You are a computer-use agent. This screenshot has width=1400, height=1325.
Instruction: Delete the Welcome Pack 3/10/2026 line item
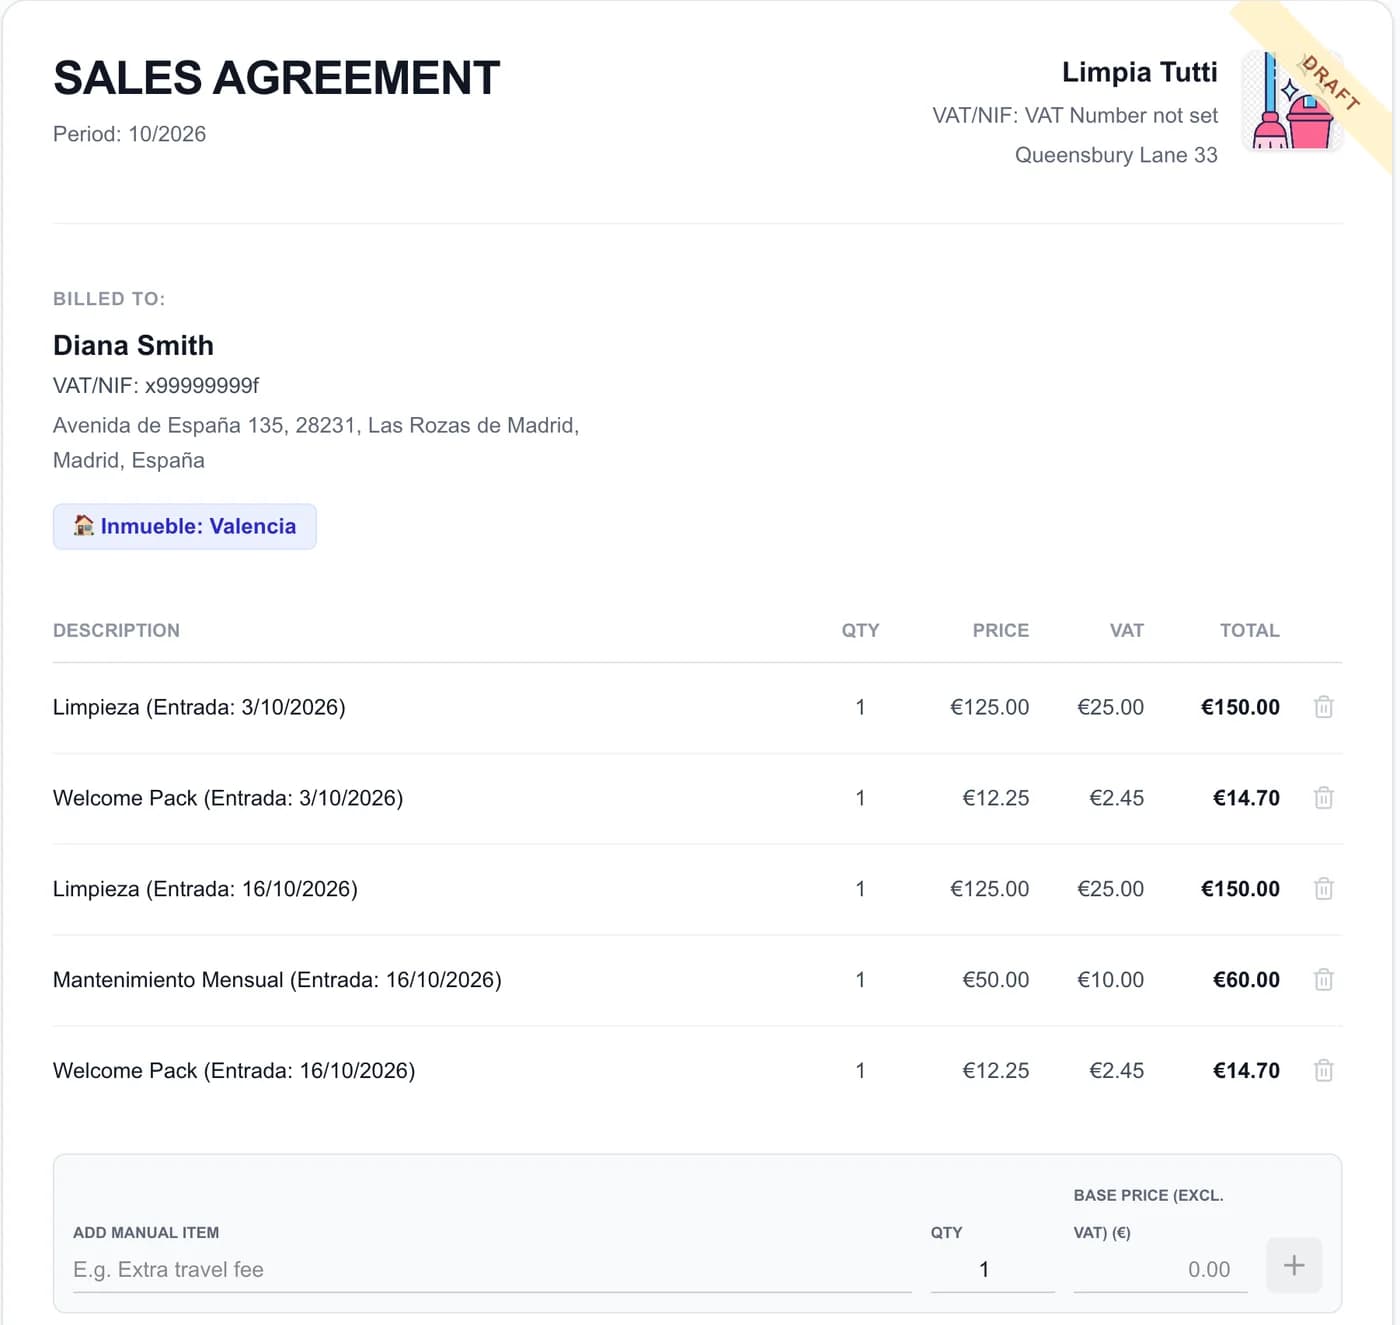click(1323, 798)
